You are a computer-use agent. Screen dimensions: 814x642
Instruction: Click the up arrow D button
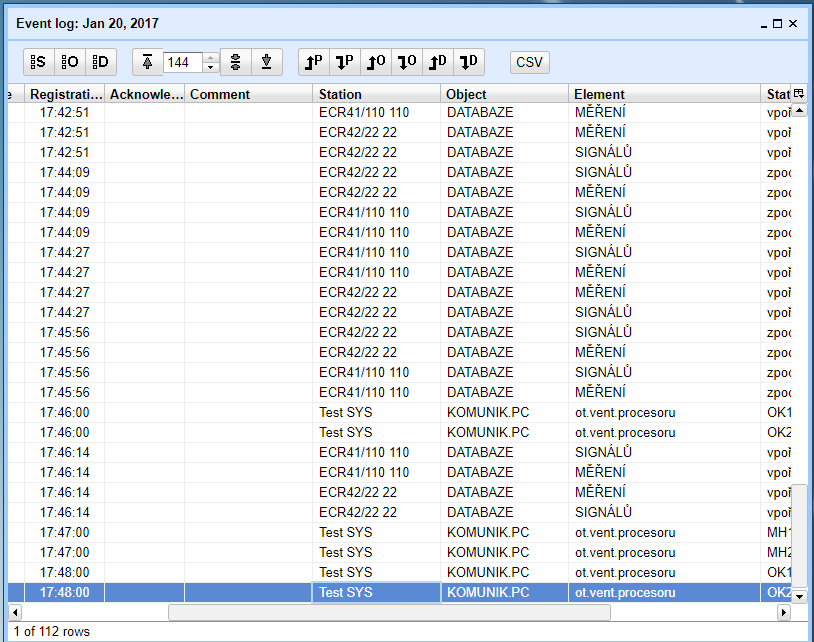(438, 62)
